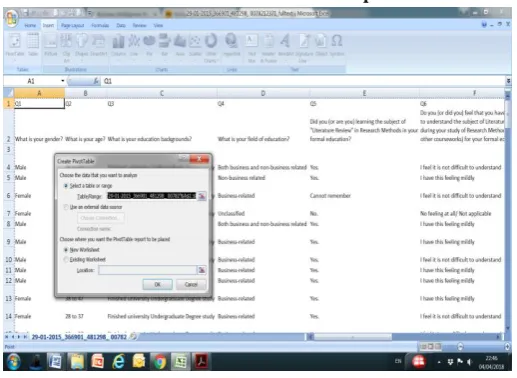Image resolution: width=517 pixels, height=378 pixels.
Task: Click the Windows Start orb
Action: point(13,362)
